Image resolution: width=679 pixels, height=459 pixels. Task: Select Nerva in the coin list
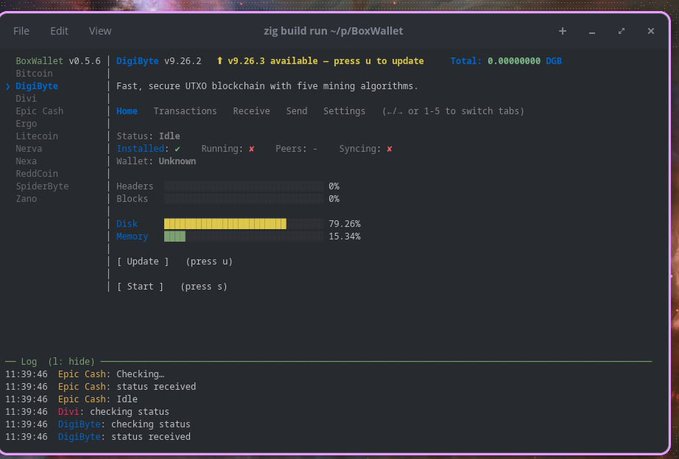click(29, 149)
